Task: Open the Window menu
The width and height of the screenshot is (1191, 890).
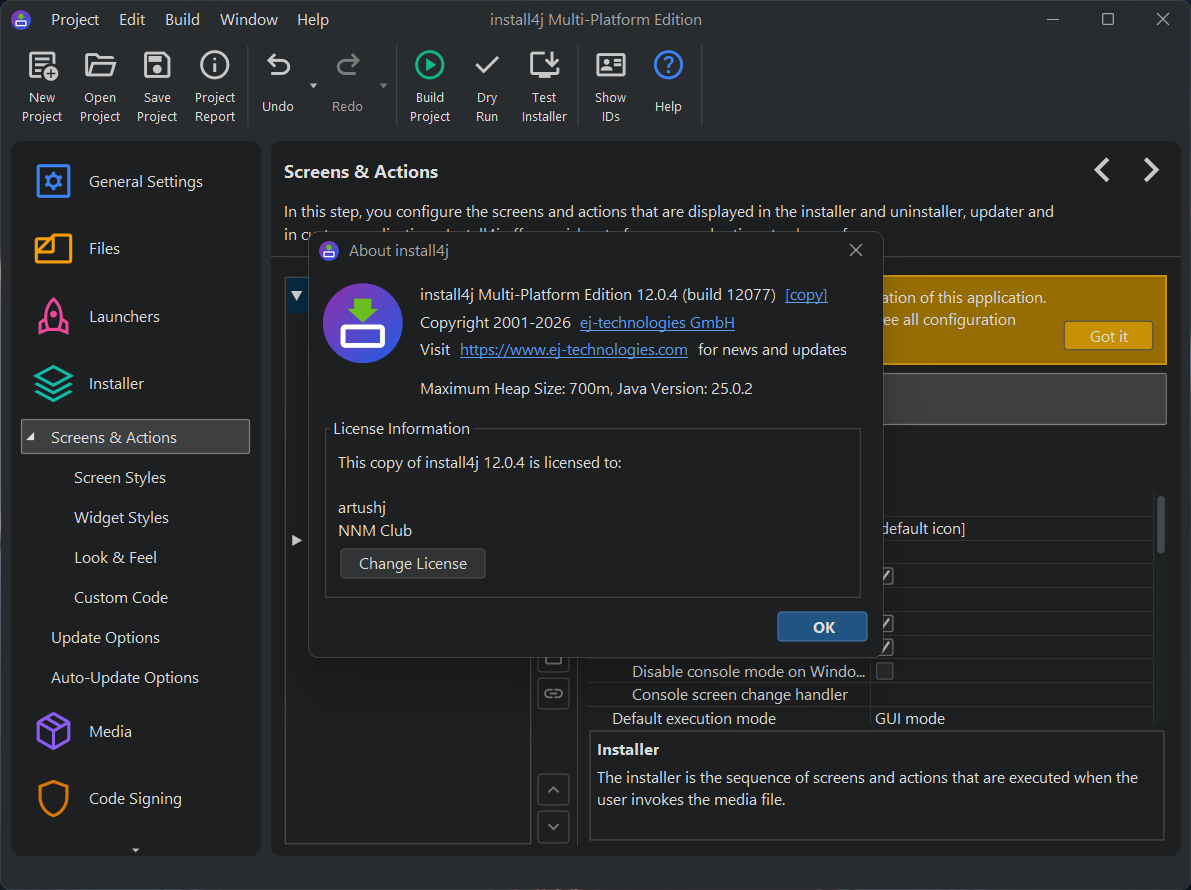Action: (x=248, y=20)
